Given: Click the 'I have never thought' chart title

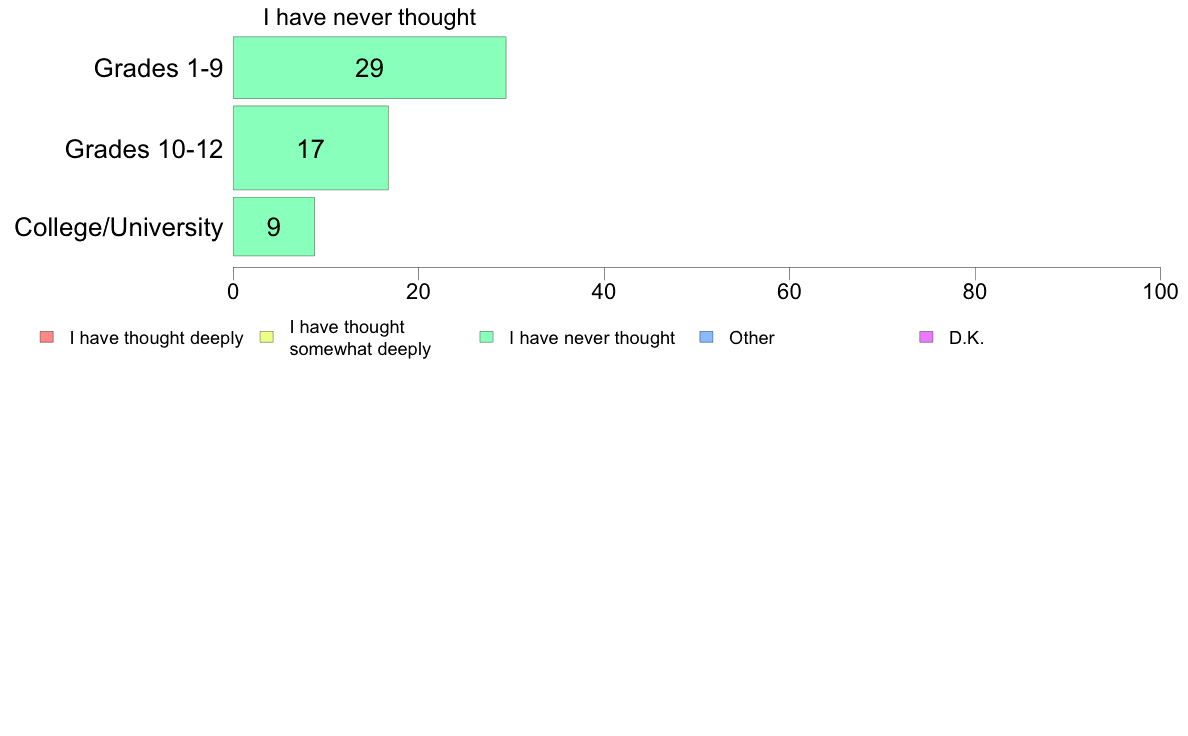Looking at the screenshot, I should [370, 17].
